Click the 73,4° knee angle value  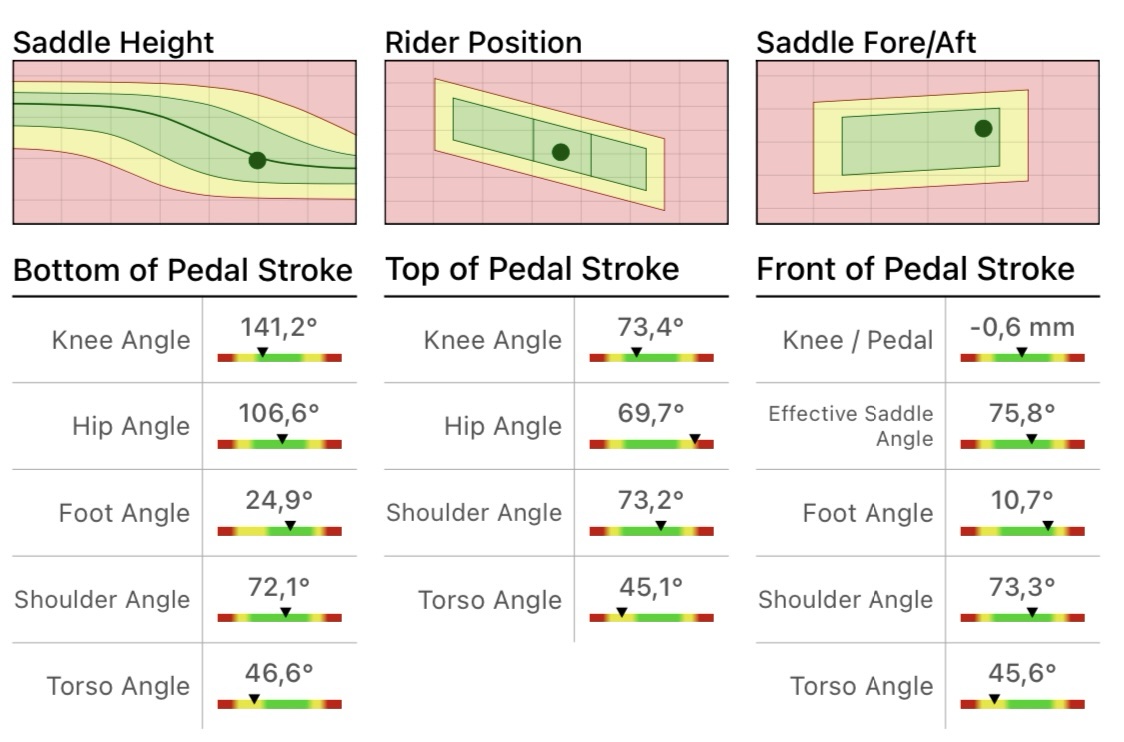pos(651,327)
